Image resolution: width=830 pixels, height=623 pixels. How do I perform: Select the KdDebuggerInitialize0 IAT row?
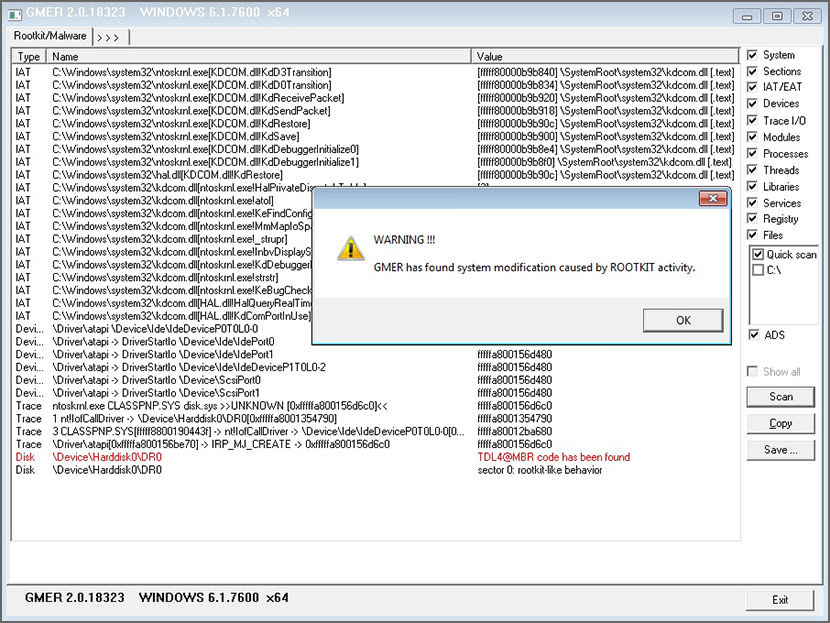coord(375,149)
